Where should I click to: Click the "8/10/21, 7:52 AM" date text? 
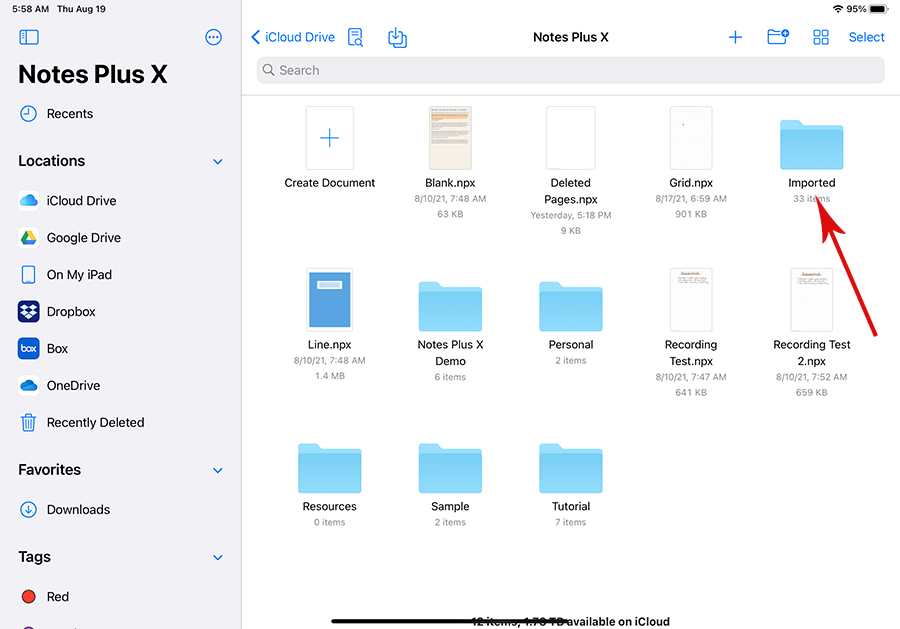point(812,377)
